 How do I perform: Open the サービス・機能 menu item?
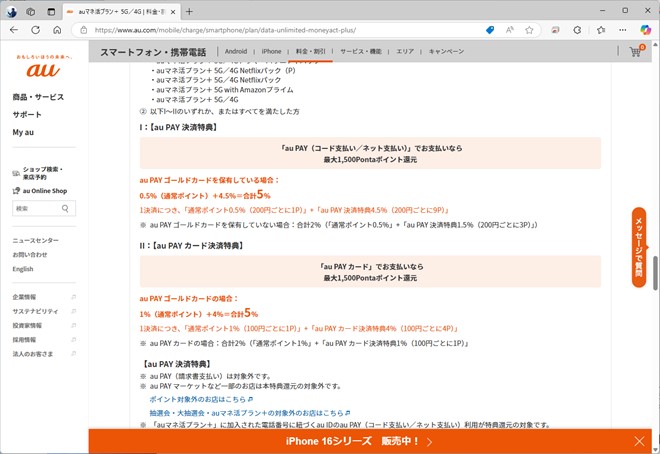click(361, 51)
